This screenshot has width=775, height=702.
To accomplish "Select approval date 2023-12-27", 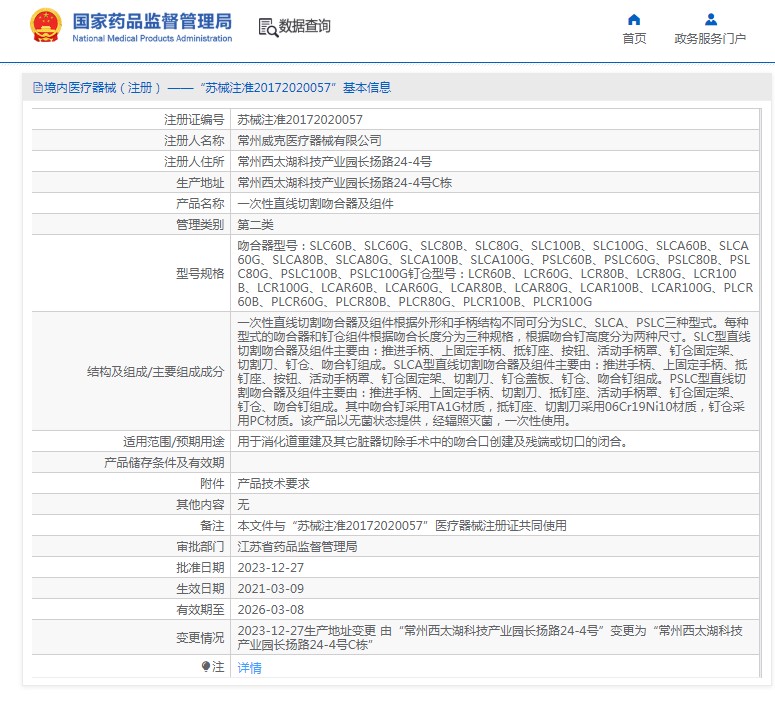I will 271,568.
